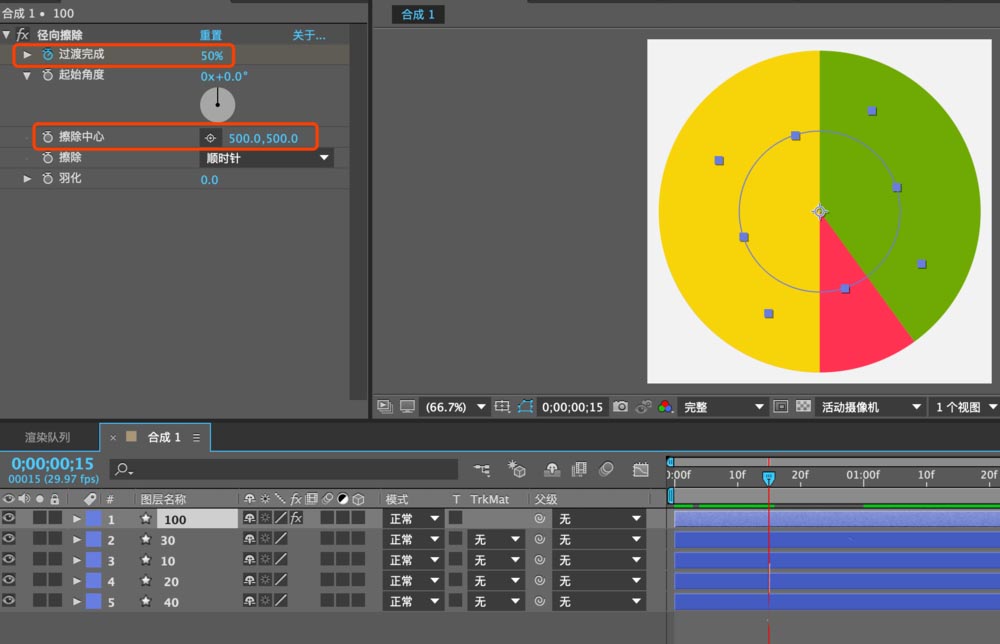The width and height of the screenshot is (1000, 644).
Task: Click the 过渡完成 stopwatch icon
Action: coord(47,55)
